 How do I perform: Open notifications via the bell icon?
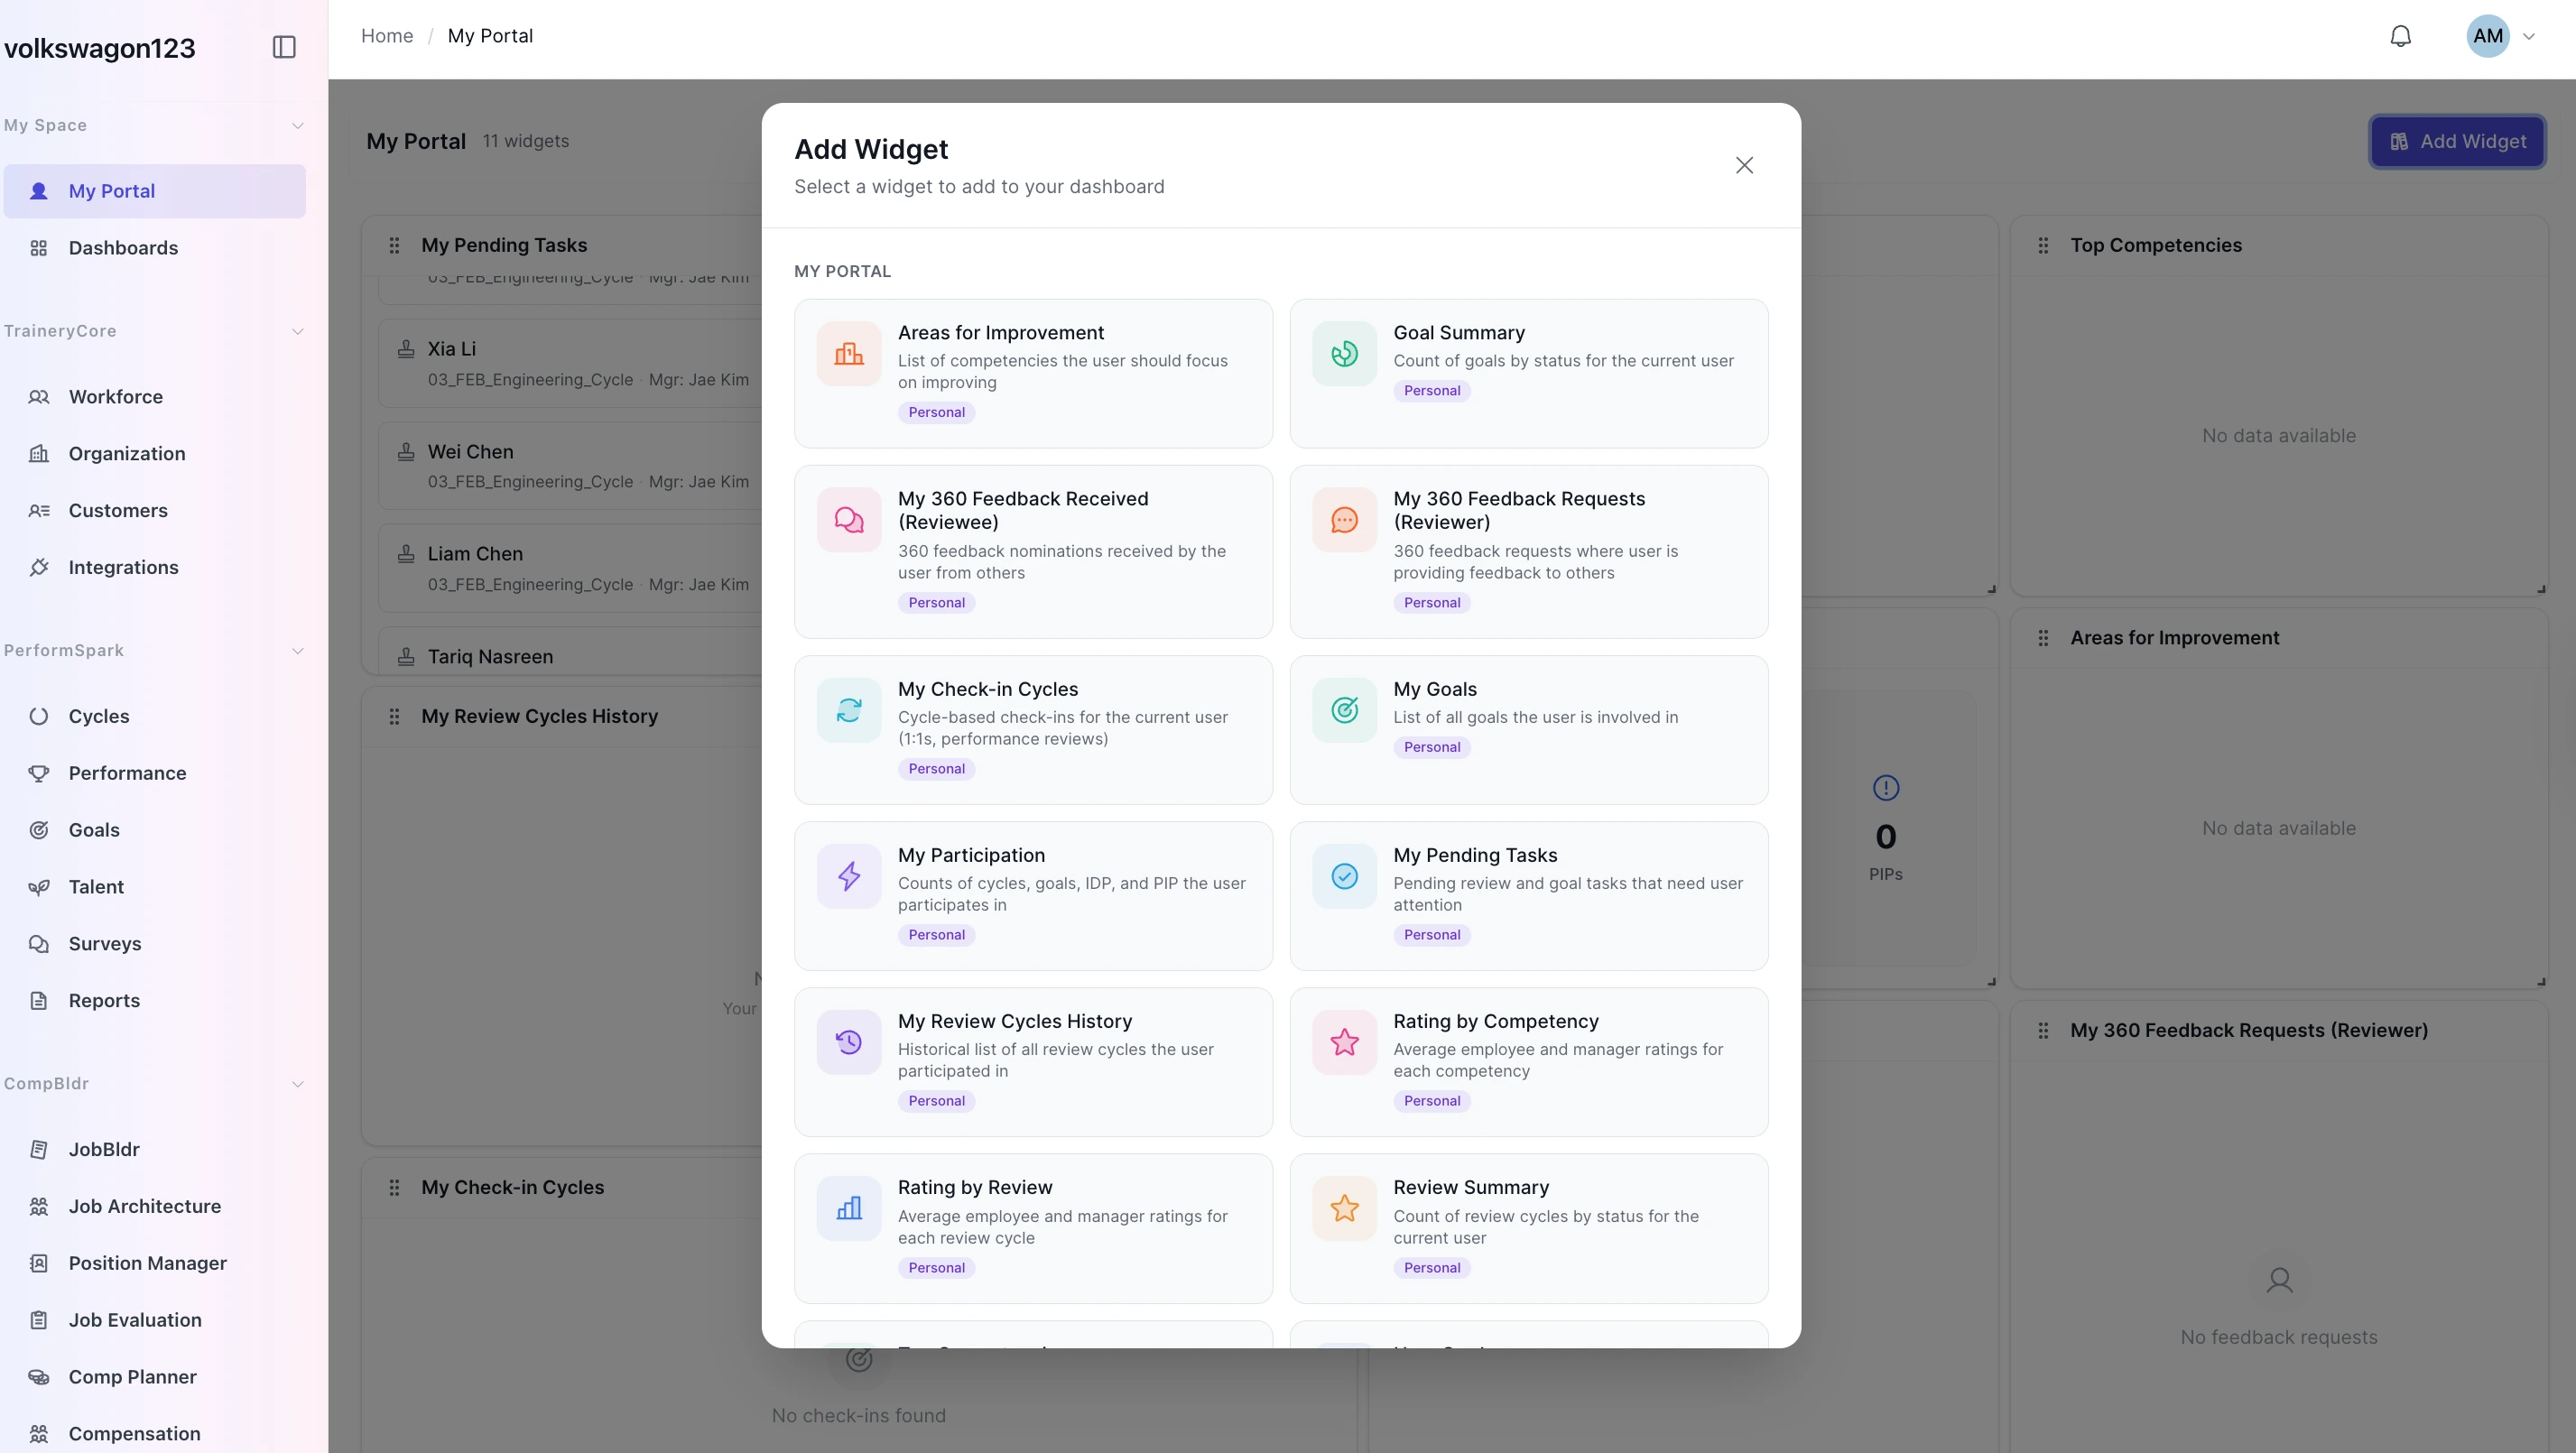click(2401, 35)
